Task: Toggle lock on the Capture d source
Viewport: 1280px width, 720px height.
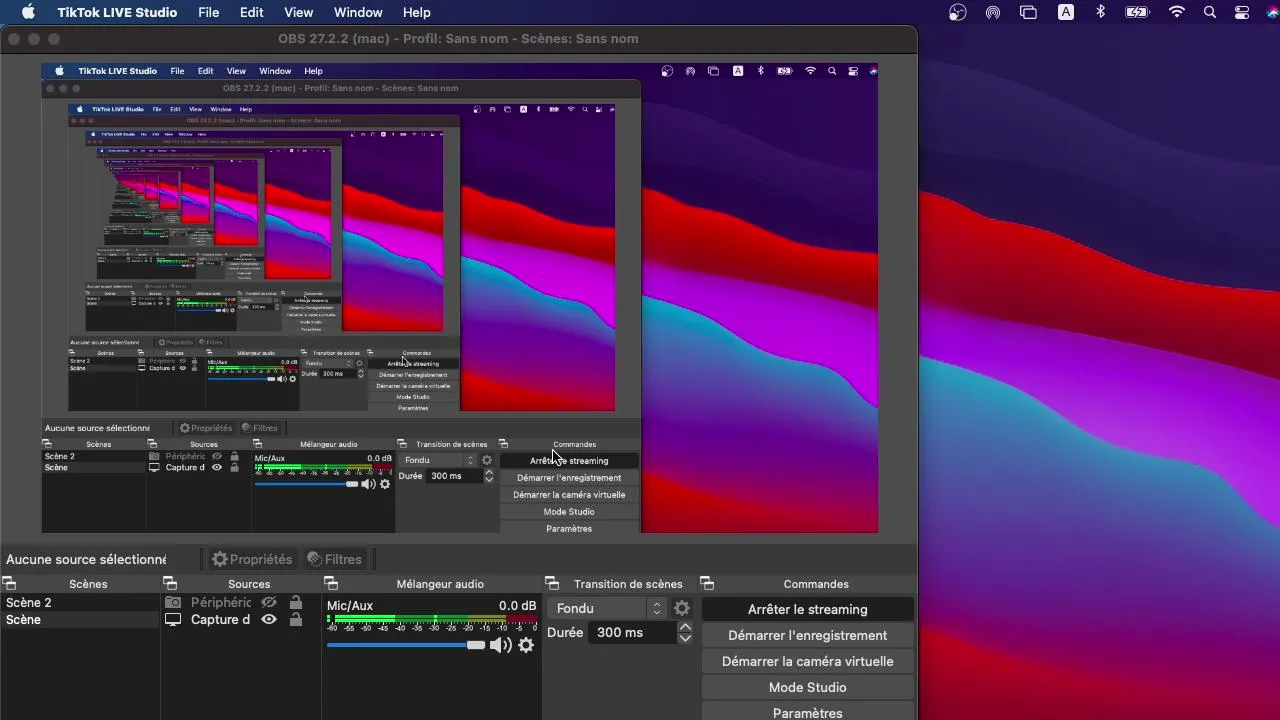Action: (x=295, y=620)
